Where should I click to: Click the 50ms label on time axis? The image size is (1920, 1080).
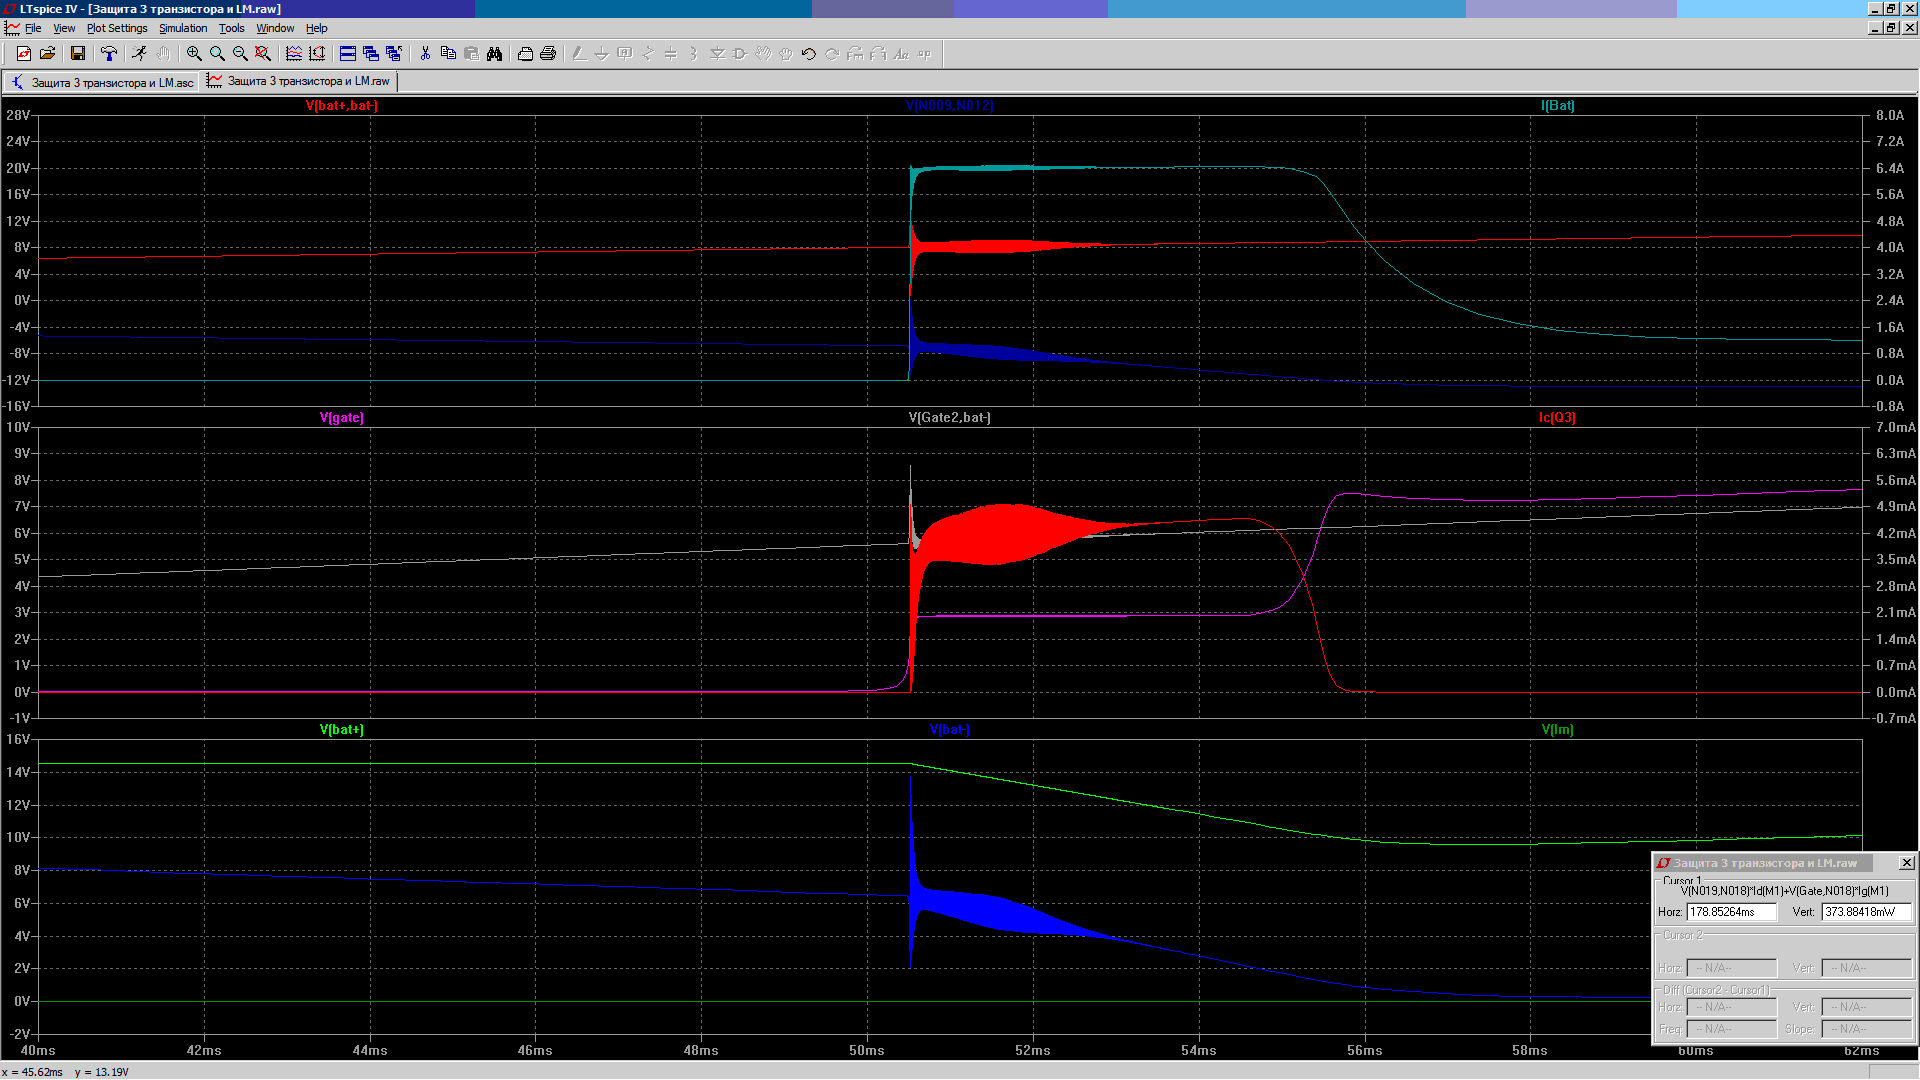click(867, 1050)
